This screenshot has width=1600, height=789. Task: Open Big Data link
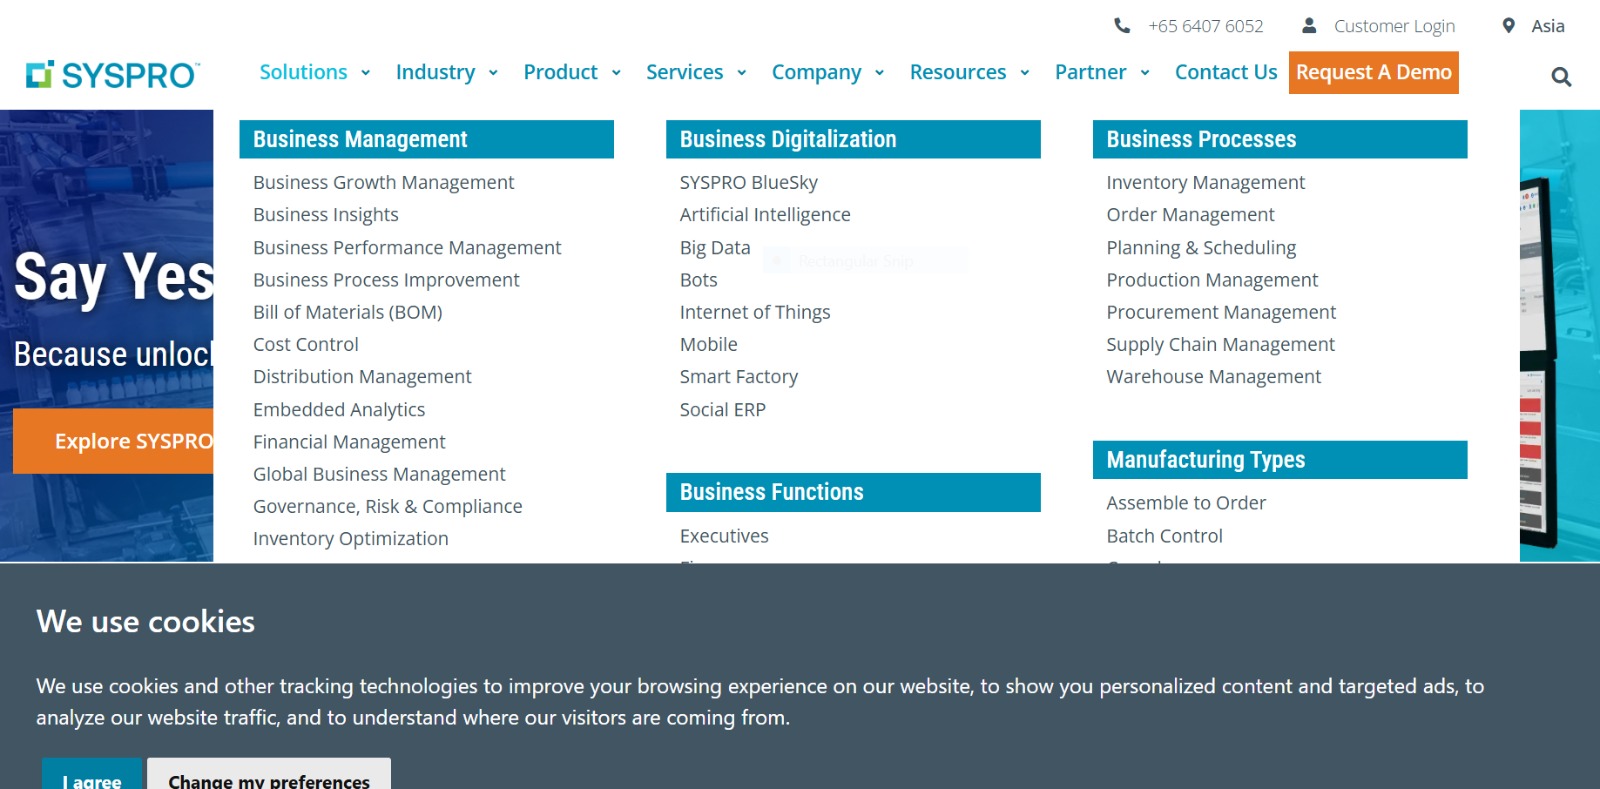715,247
